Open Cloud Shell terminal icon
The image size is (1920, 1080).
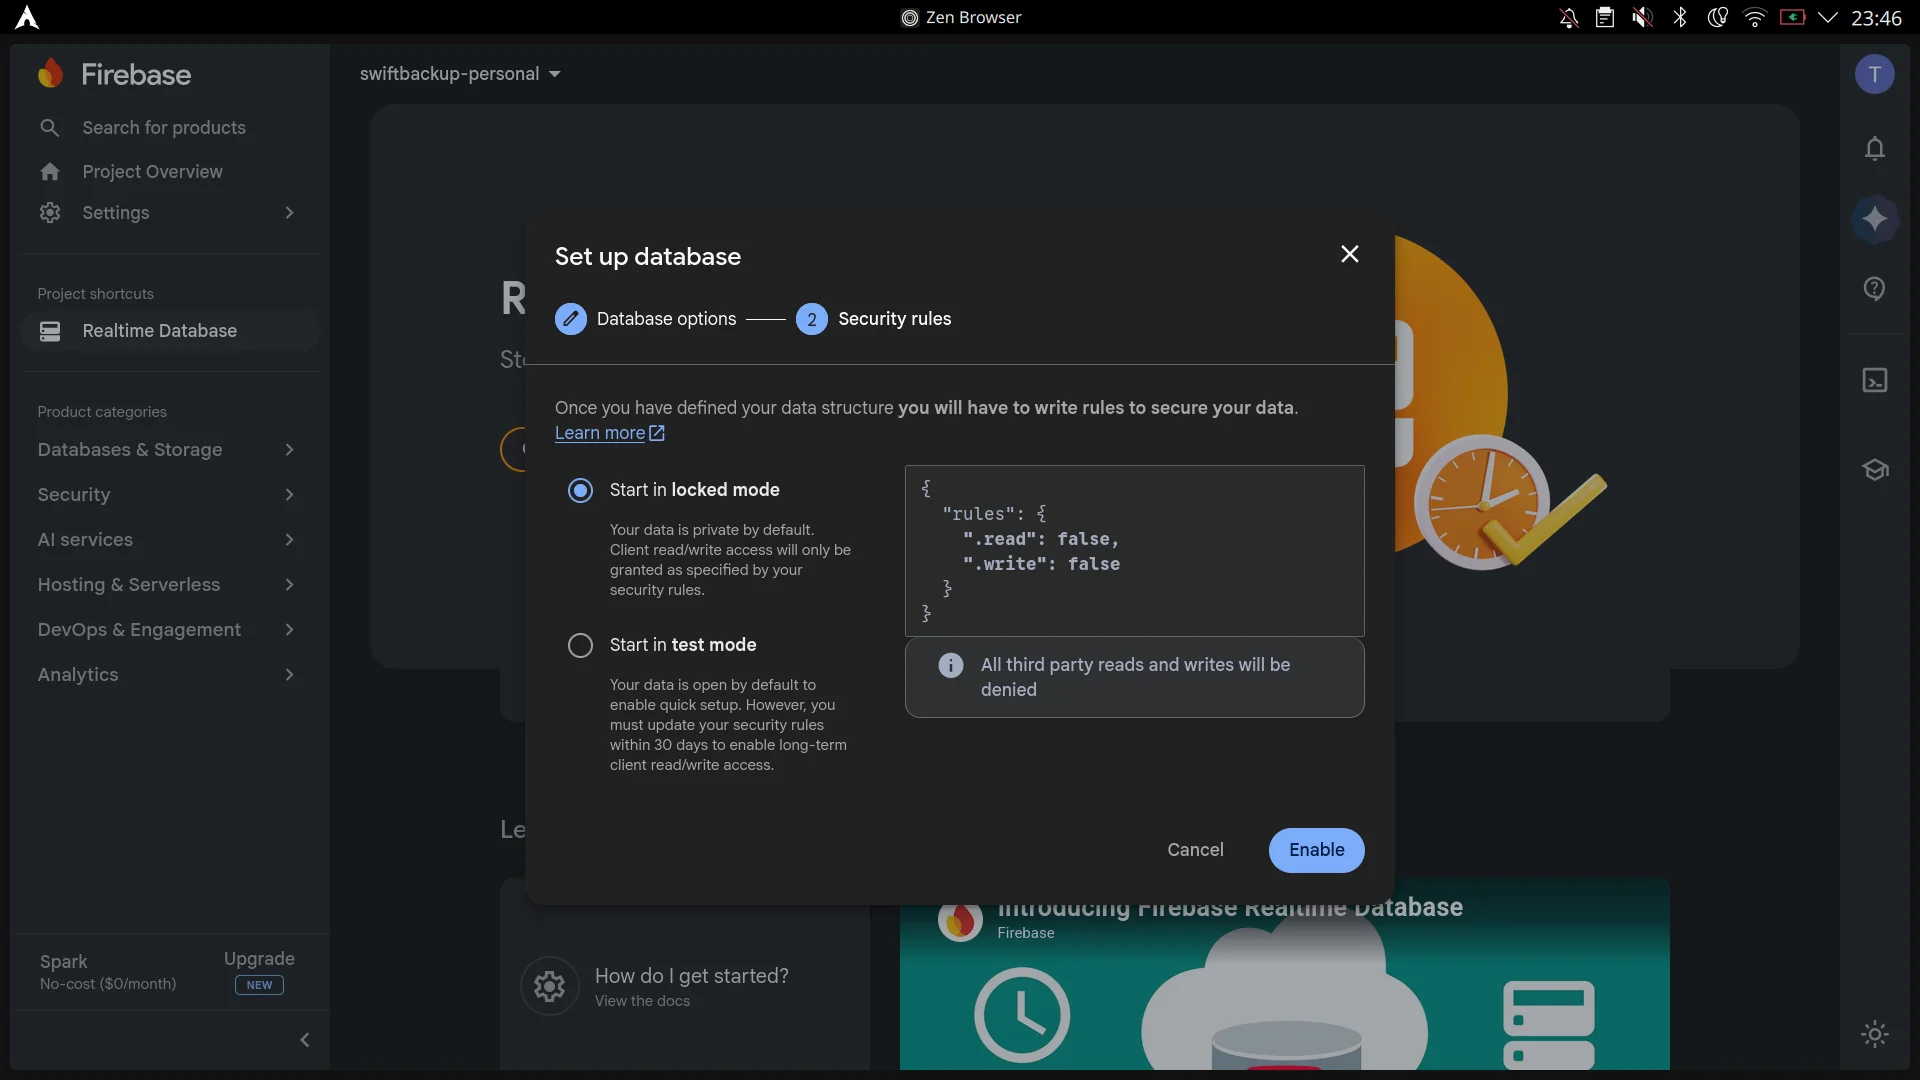[x=1875, y=381]
